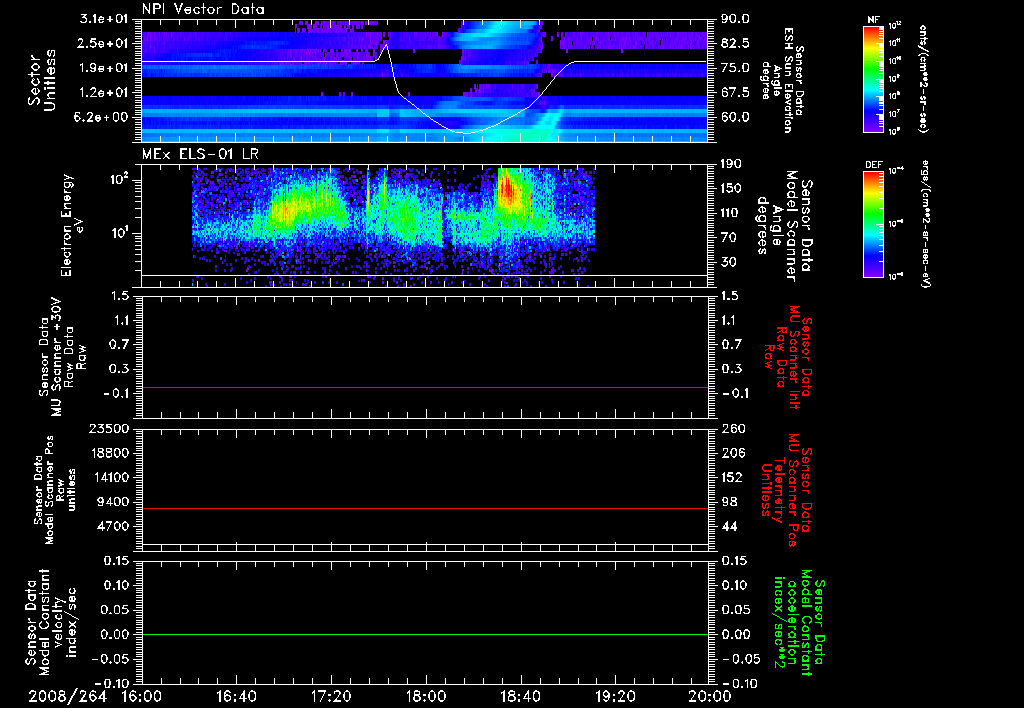
Task: Click the 'ESH Sun Elevation Angle' axis title
Action: point(781,80)
